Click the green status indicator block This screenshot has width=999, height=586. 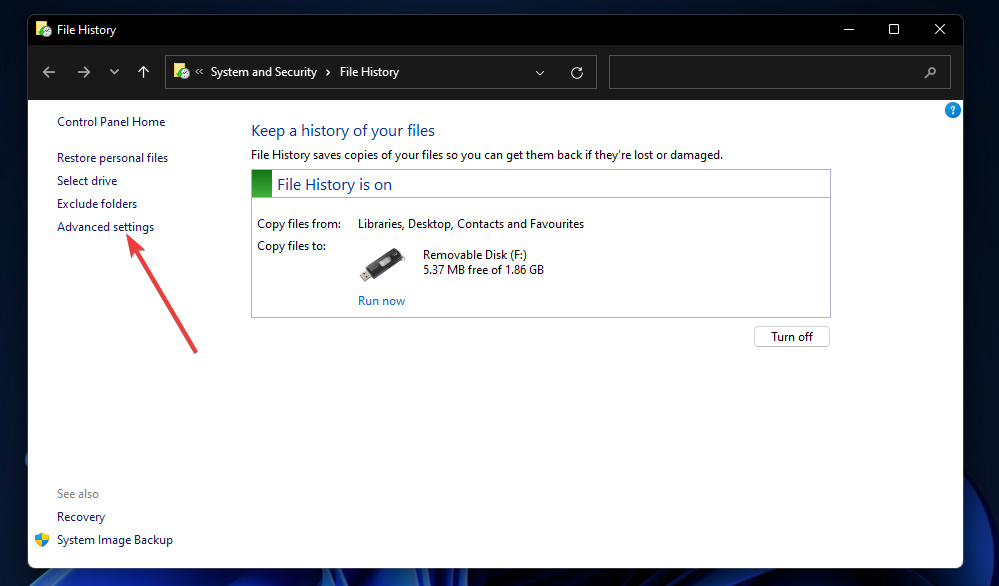click(262, 183)
